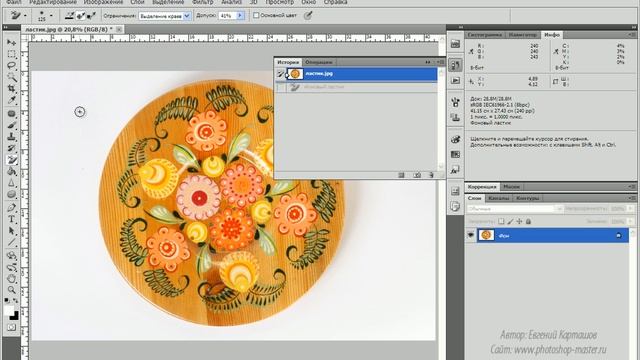Select the Crop tool
The height and width of the screenshot is (360, 640).
click(x=11, y=89)
